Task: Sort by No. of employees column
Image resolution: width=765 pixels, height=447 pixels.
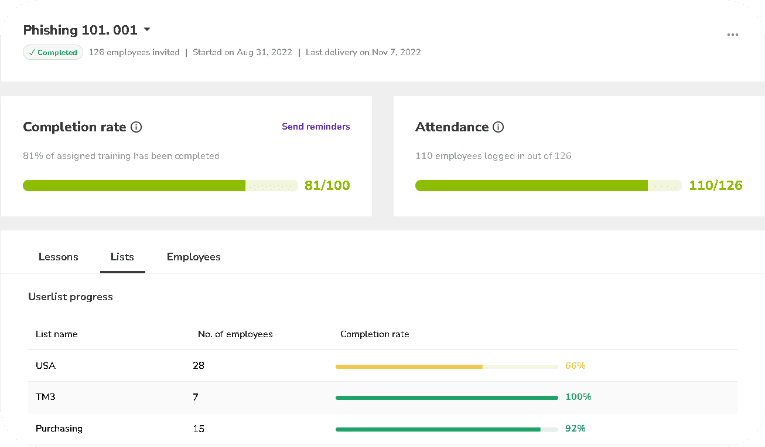Action: tap(232, 334)
